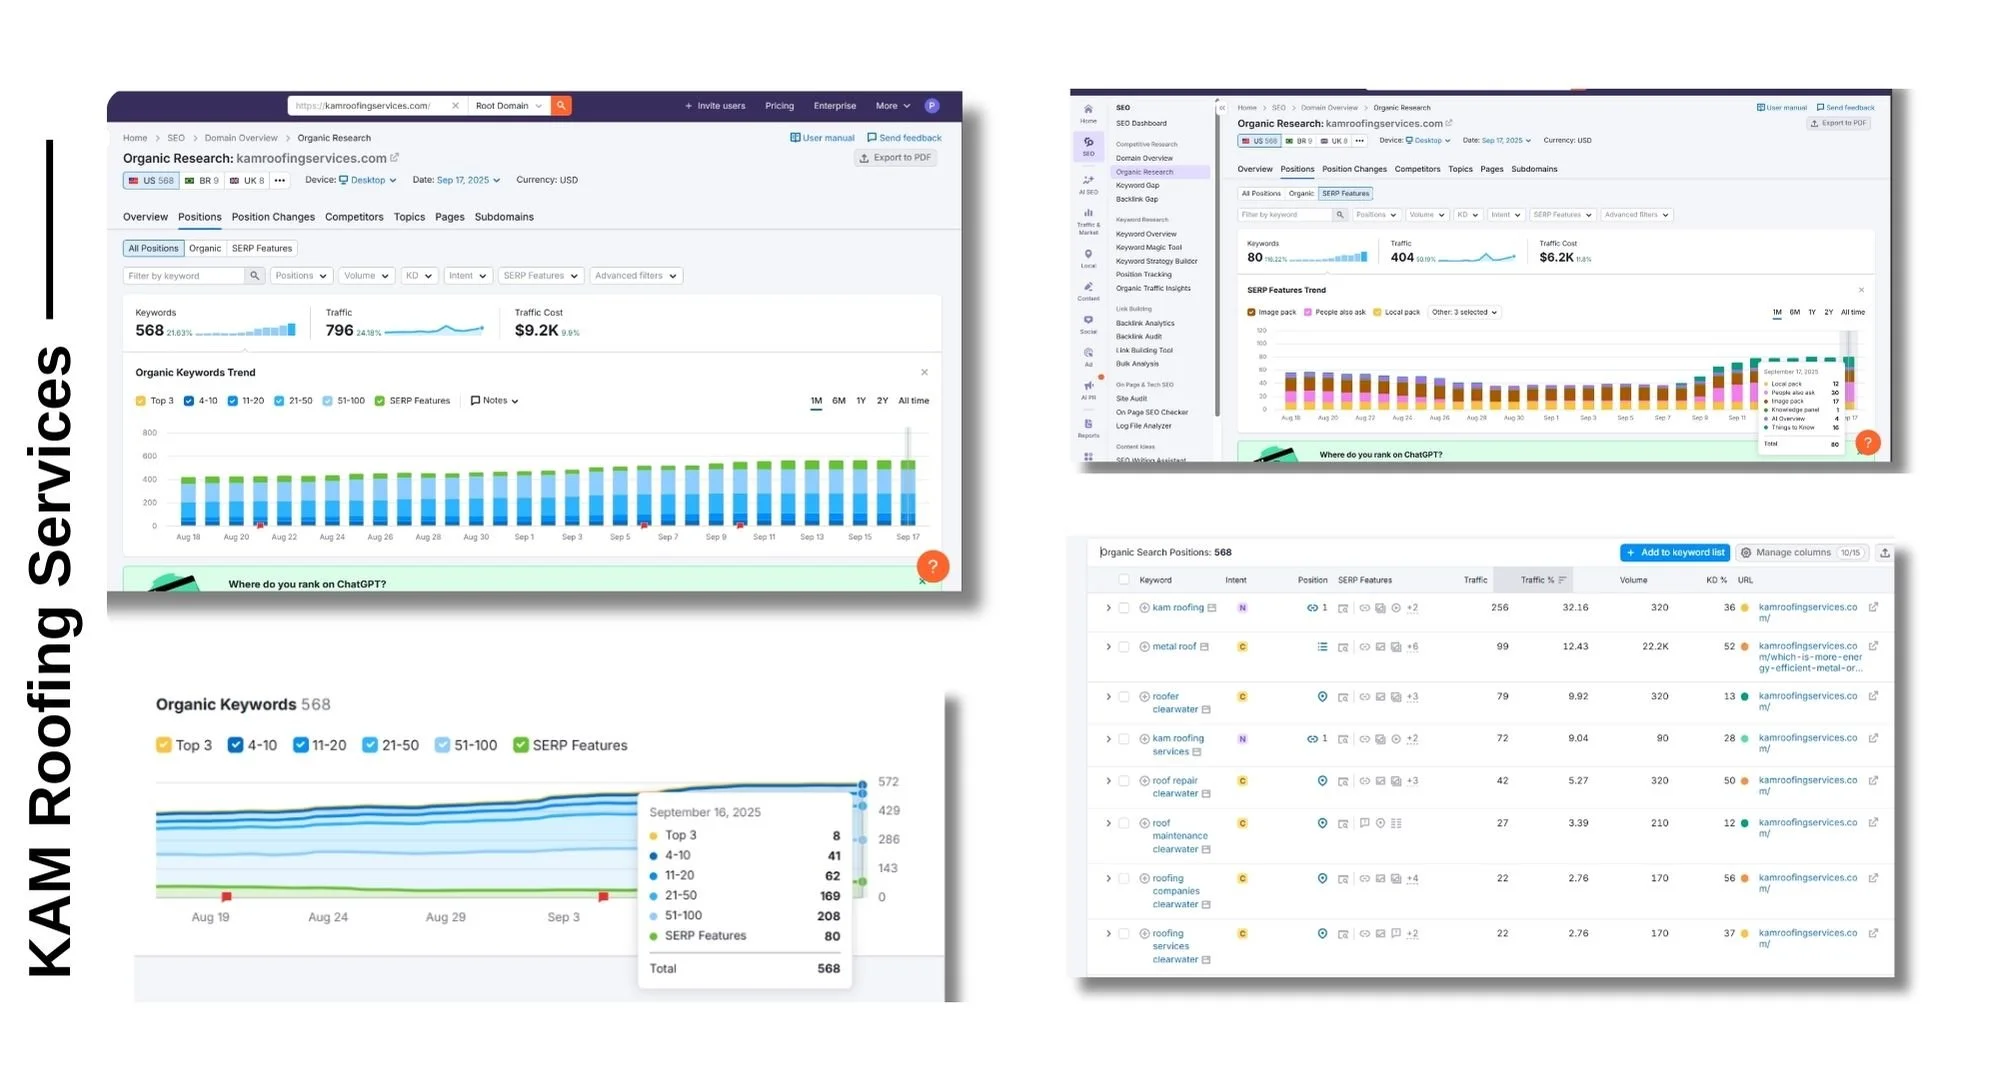Open the Root Domain dropdown
This screenshot has height=1066, width=2000.
(x=509, y=106)
